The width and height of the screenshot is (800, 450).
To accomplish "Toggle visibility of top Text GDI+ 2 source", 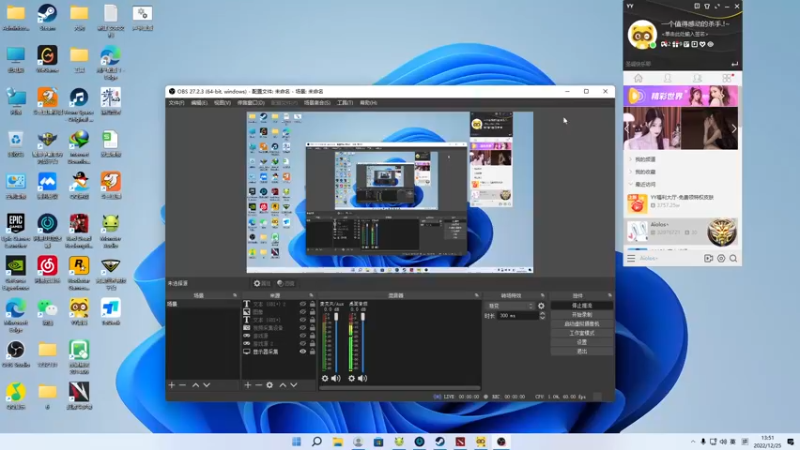I will pyautogui.click(x=303, y=304).
